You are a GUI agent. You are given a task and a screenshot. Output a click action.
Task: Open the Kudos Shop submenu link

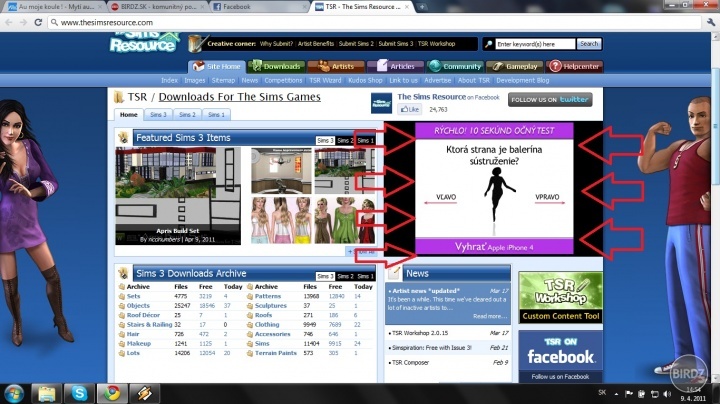tap(365, 80)
